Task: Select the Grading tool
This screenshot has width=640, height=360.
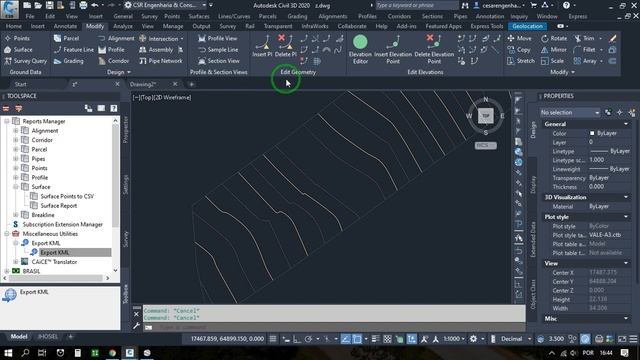Action: (x=69, y=61)
